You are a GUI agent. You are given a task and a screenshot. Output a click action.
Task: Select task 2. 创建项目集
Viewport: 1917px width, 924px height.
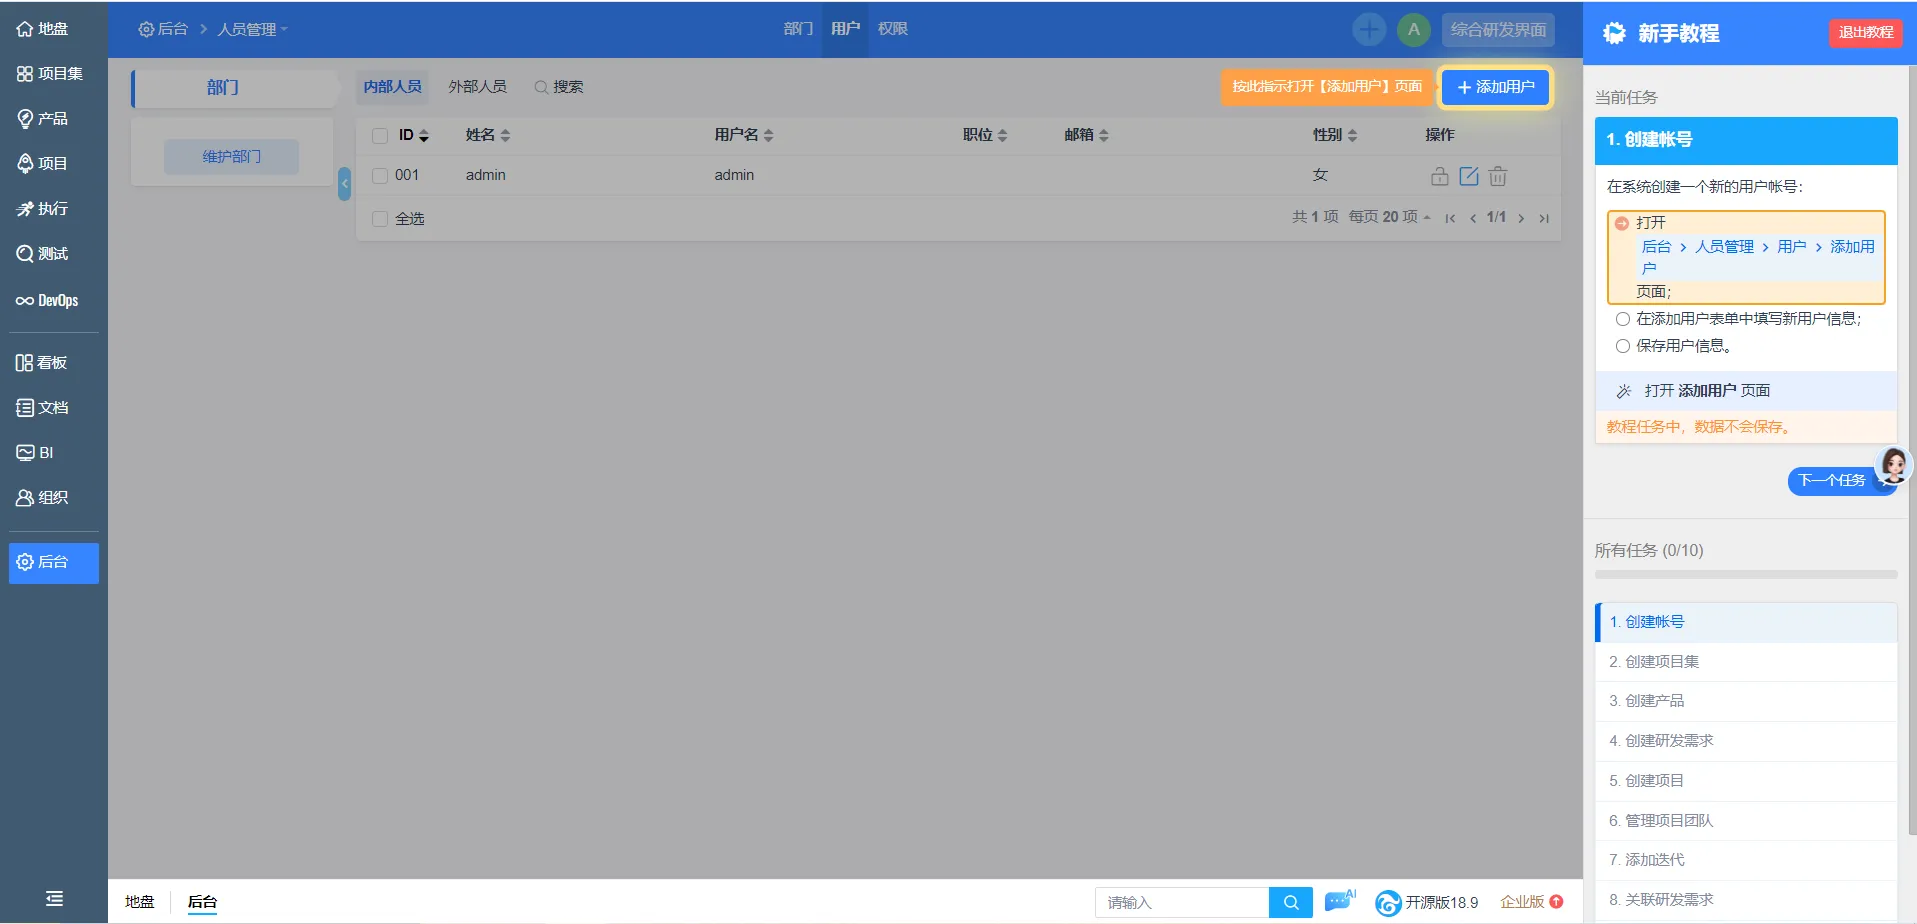tap(1746, 662)
